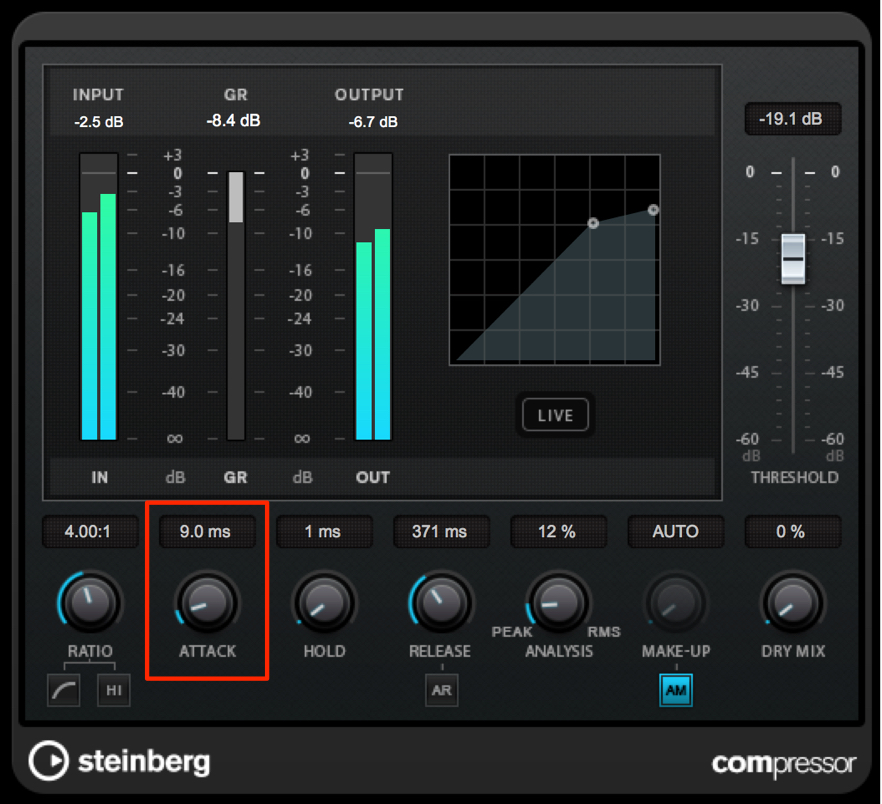Toggle the soft knee curve button
This screenshot has height=804, width=882.
tap(64, 690)
